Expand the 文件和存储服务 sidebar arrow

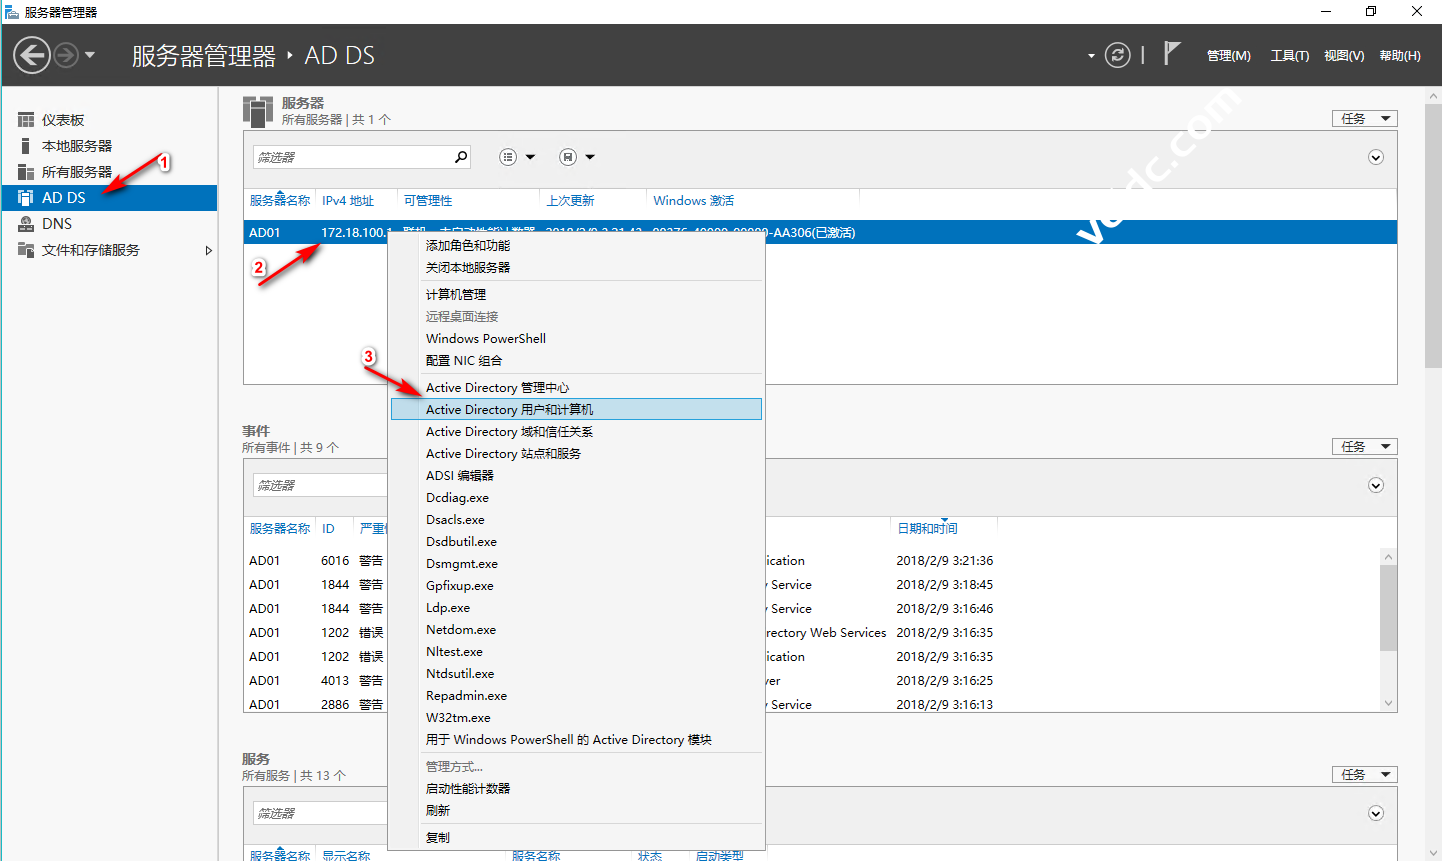[x=208, y=250]
